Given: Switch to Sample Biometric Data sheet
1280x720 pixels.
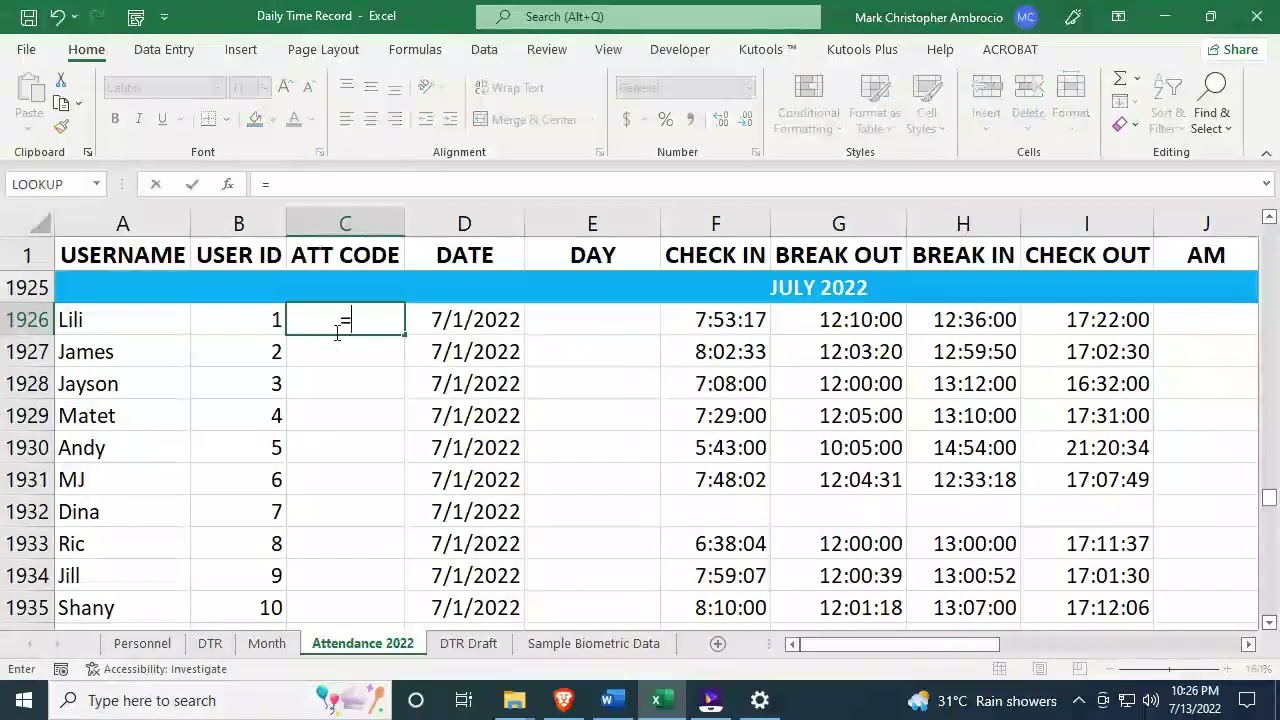Looking at the screenshot, I should pos(594,644).
